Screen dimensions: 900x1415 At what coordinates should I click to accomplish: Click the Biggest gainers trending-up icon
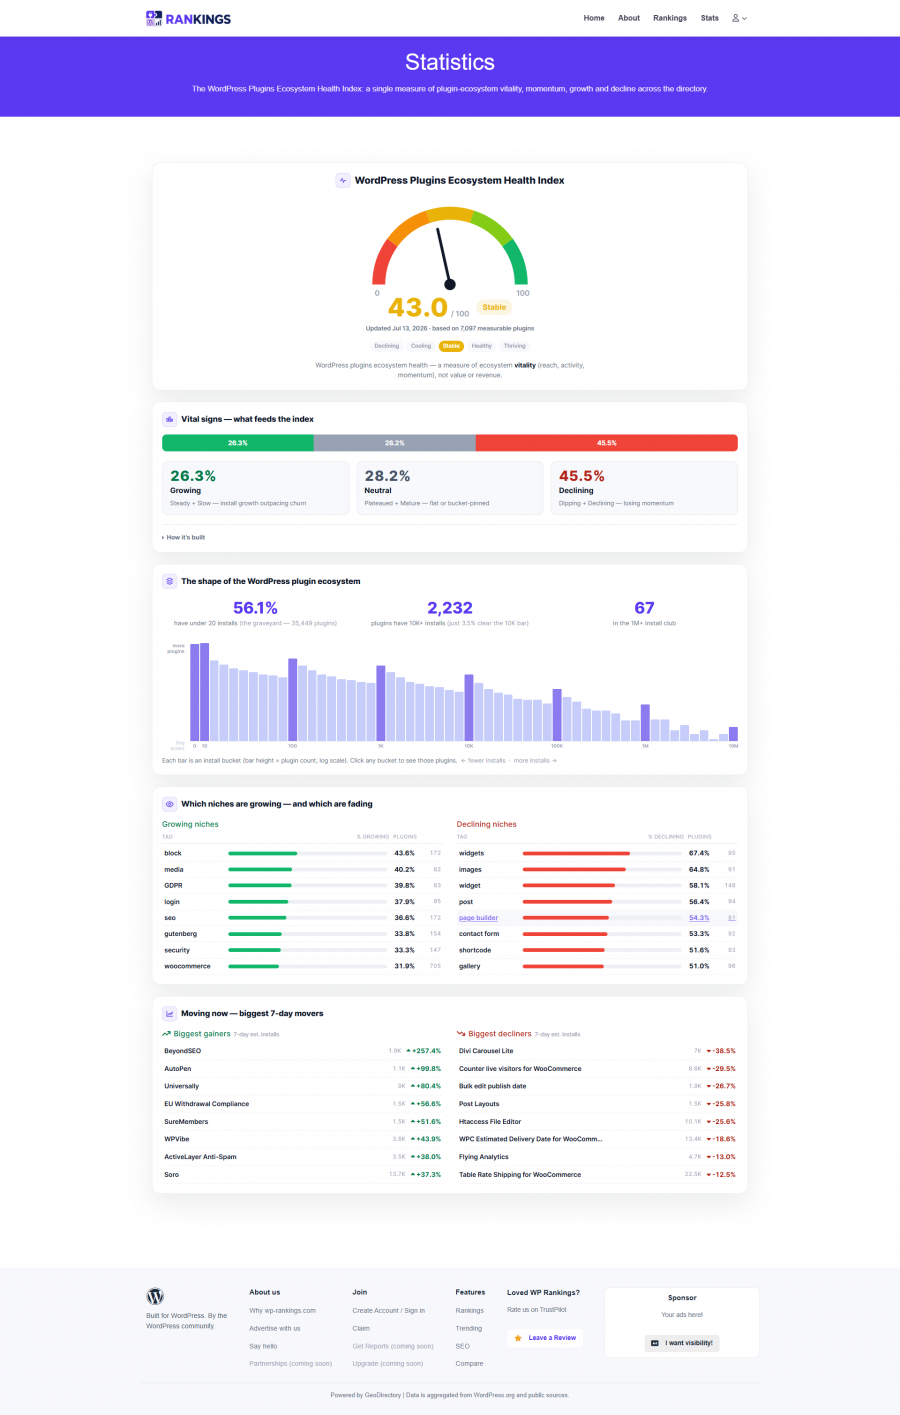point(166,1034)
